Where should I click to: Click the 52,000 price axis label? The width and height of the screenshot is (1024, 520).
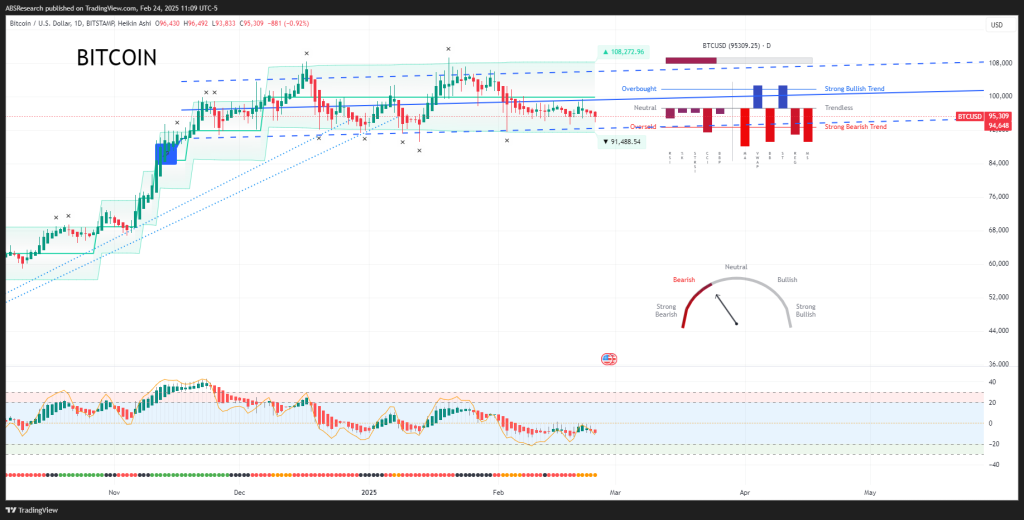999,297
